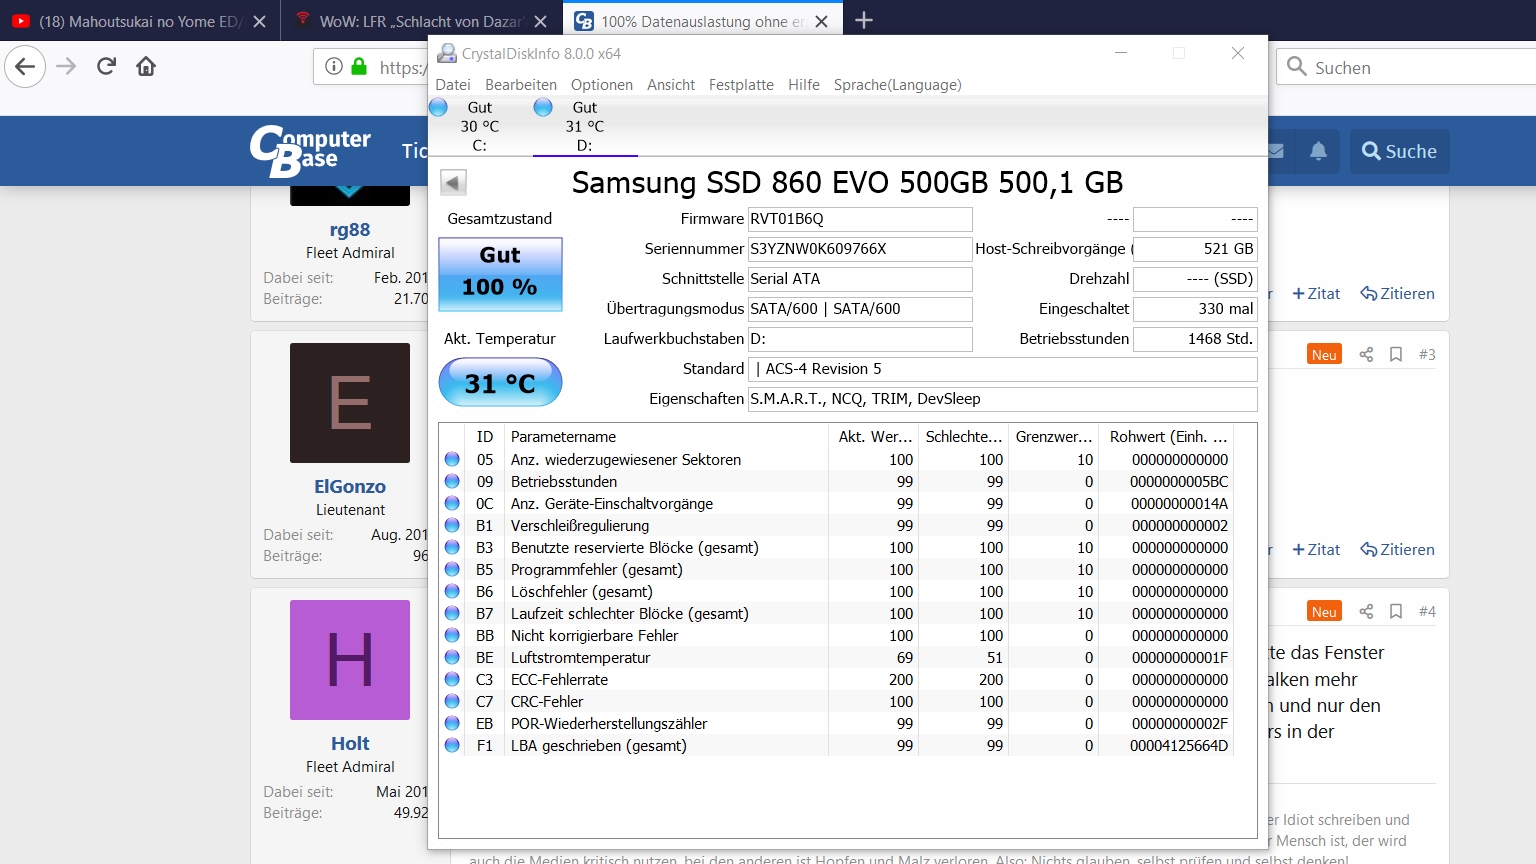The width and height of the screenshot is (1536, 864).
Task: Click the Host-Schreibvorgänge 521 GB field
Action: pos(1195,249)
